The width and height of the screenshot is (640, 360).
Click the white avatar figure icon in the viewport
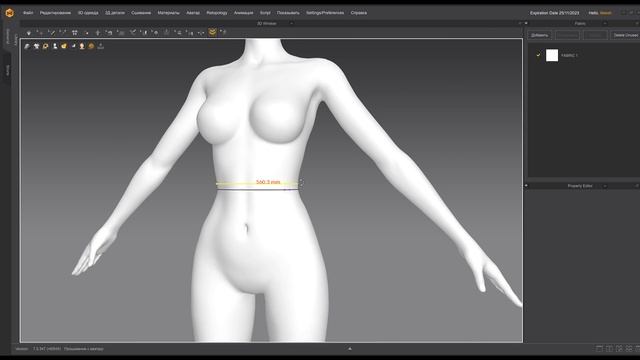tap(55, 46)
